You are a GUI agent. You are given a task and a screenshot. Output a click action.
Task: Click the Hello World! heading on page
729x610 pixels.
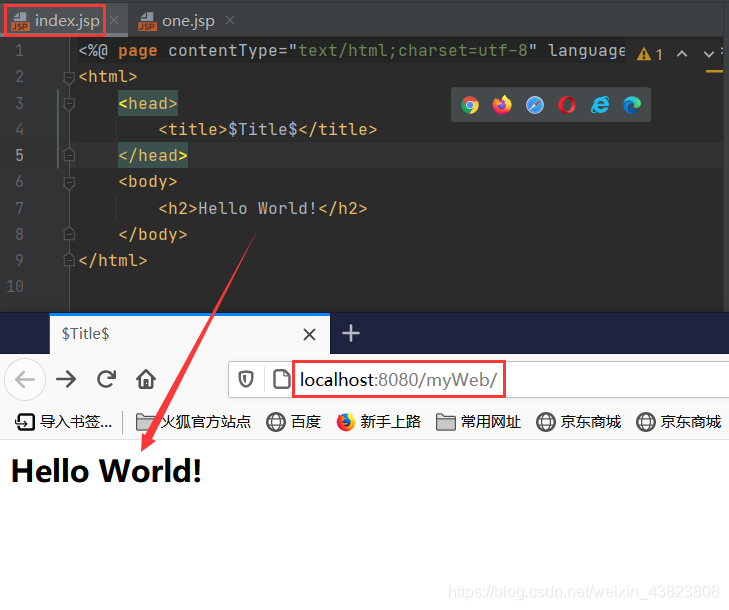click(x=106, y=471)
